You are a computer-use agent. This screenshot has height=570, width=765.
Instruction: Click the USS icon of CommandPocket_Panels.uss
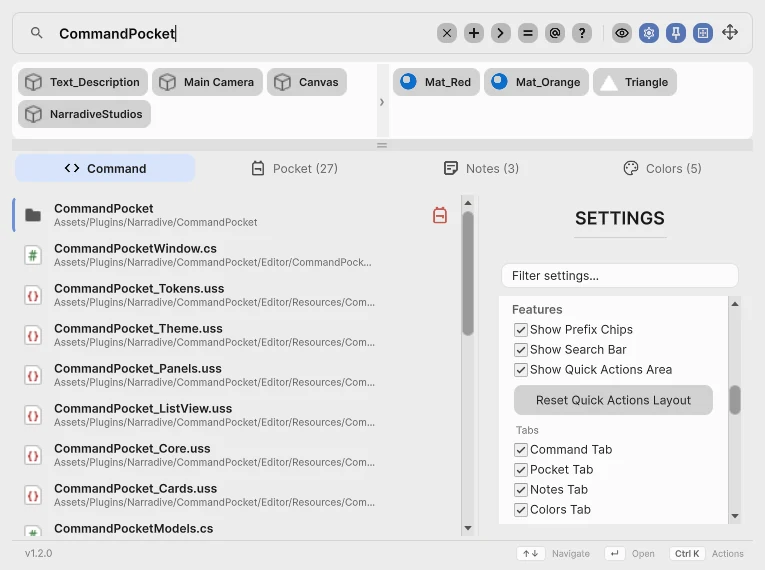coord(33,375)
